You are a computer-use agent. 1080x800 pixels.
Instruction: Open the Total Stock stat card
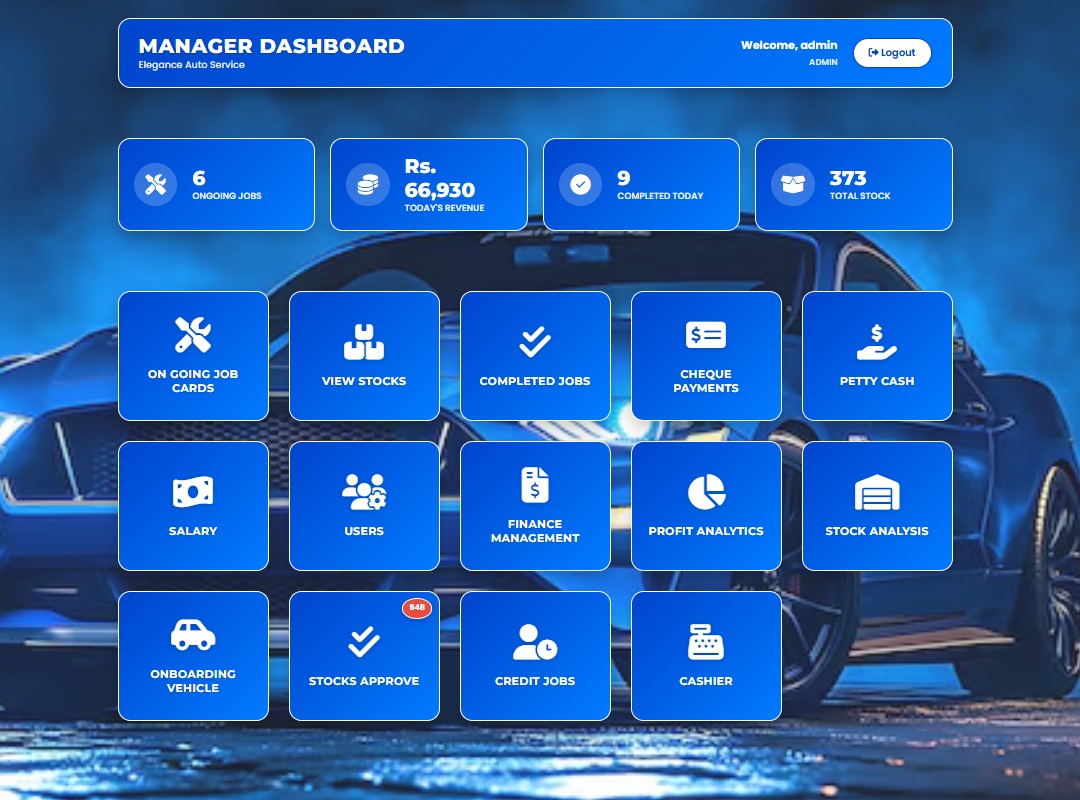point(853,185)
